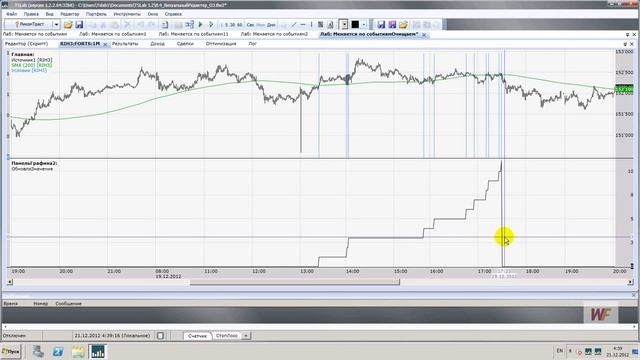Screen dimensions: 640x360
Task: Open the blue PowerShell taskbar icon
Action: [x=58, y=351]
